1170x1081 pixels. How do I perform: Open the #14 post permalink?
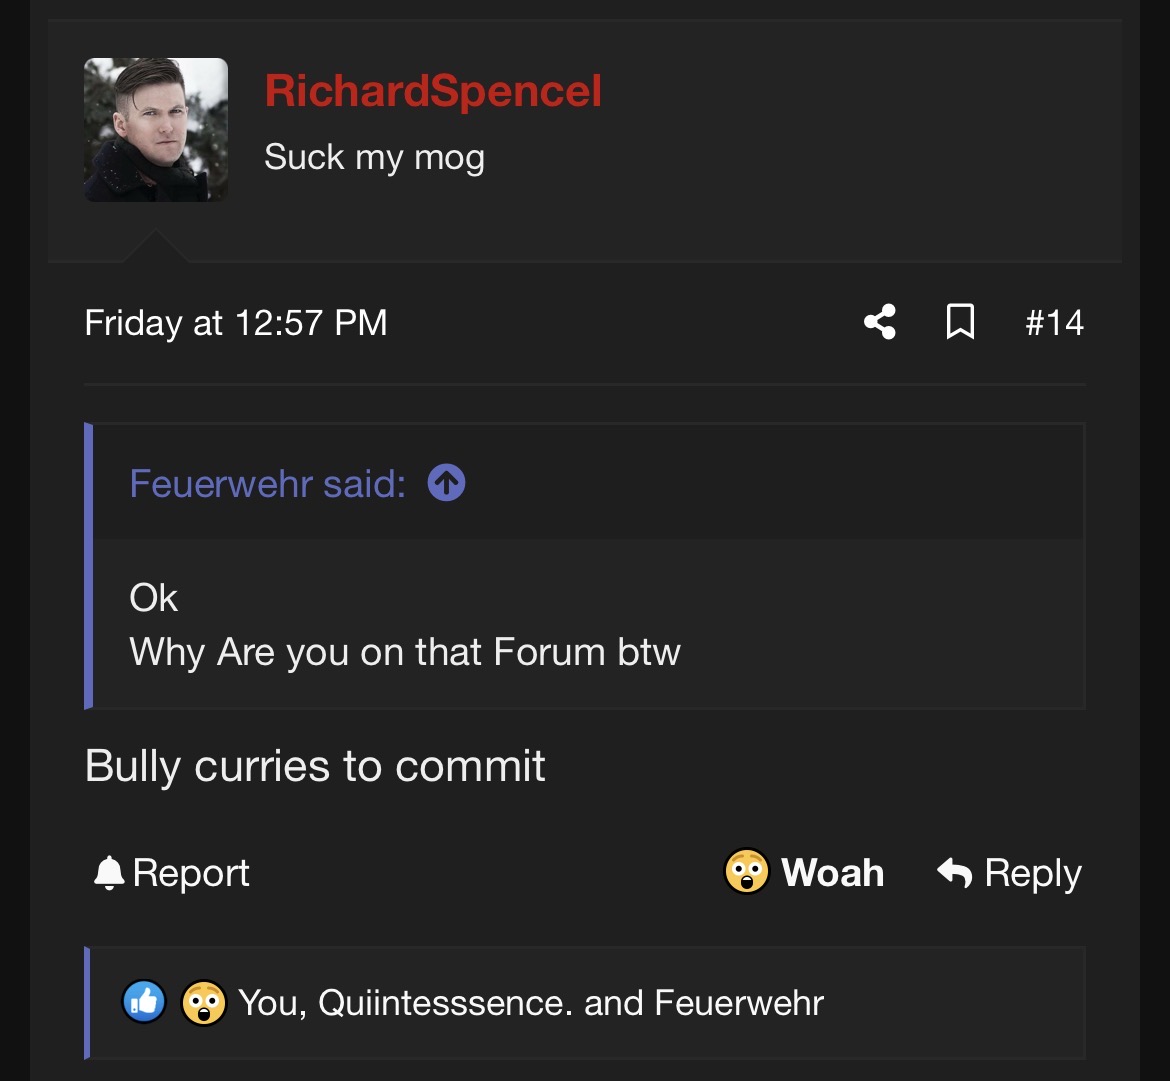pyautogui.click(x=1054, y=323)
